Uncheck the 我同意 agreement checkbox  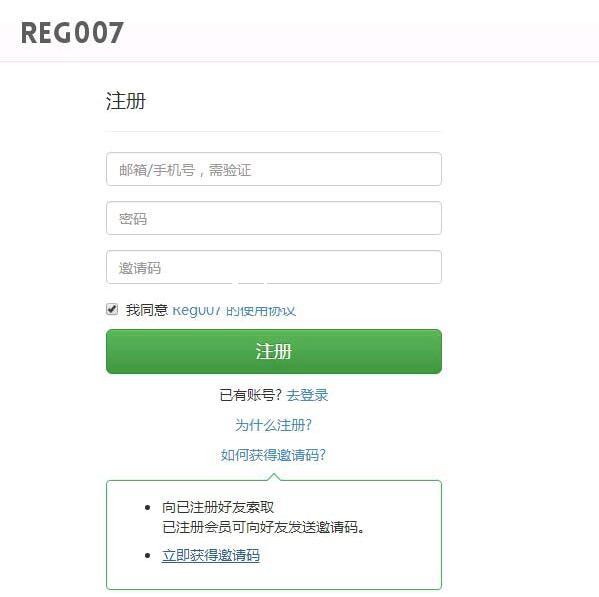[x=112, y=309]
